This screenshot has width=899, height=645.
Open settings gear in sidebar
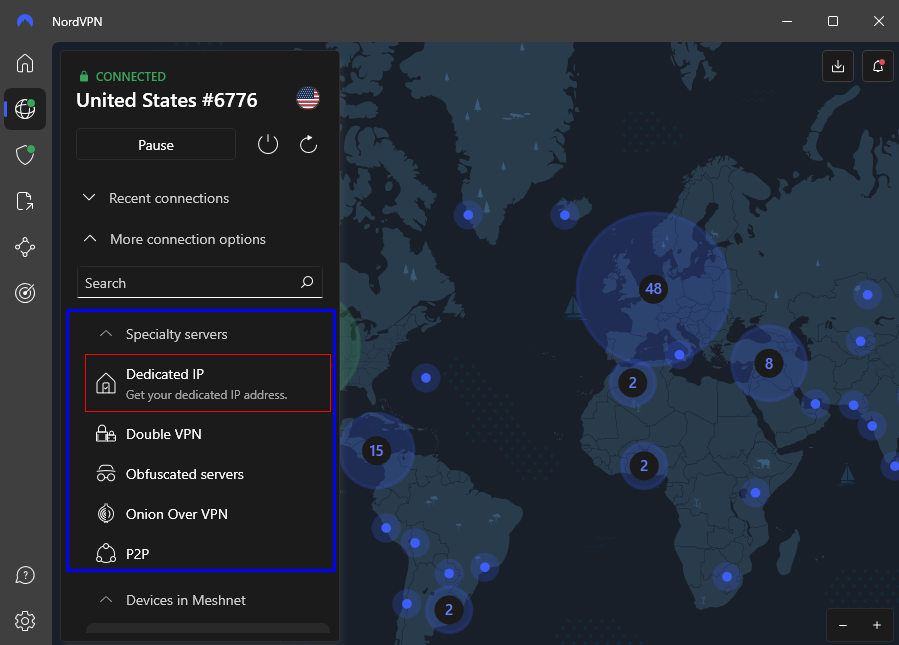(x=25, y=621)
